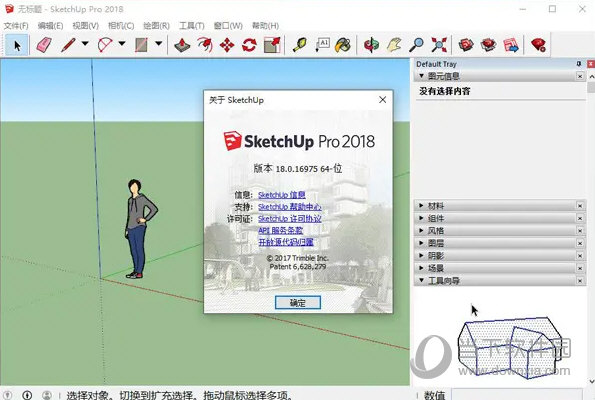The height and width of the screenshot is (400, 595).
Task: Open the Rectangle tool dropdown arrow
Action: [159, 44]
